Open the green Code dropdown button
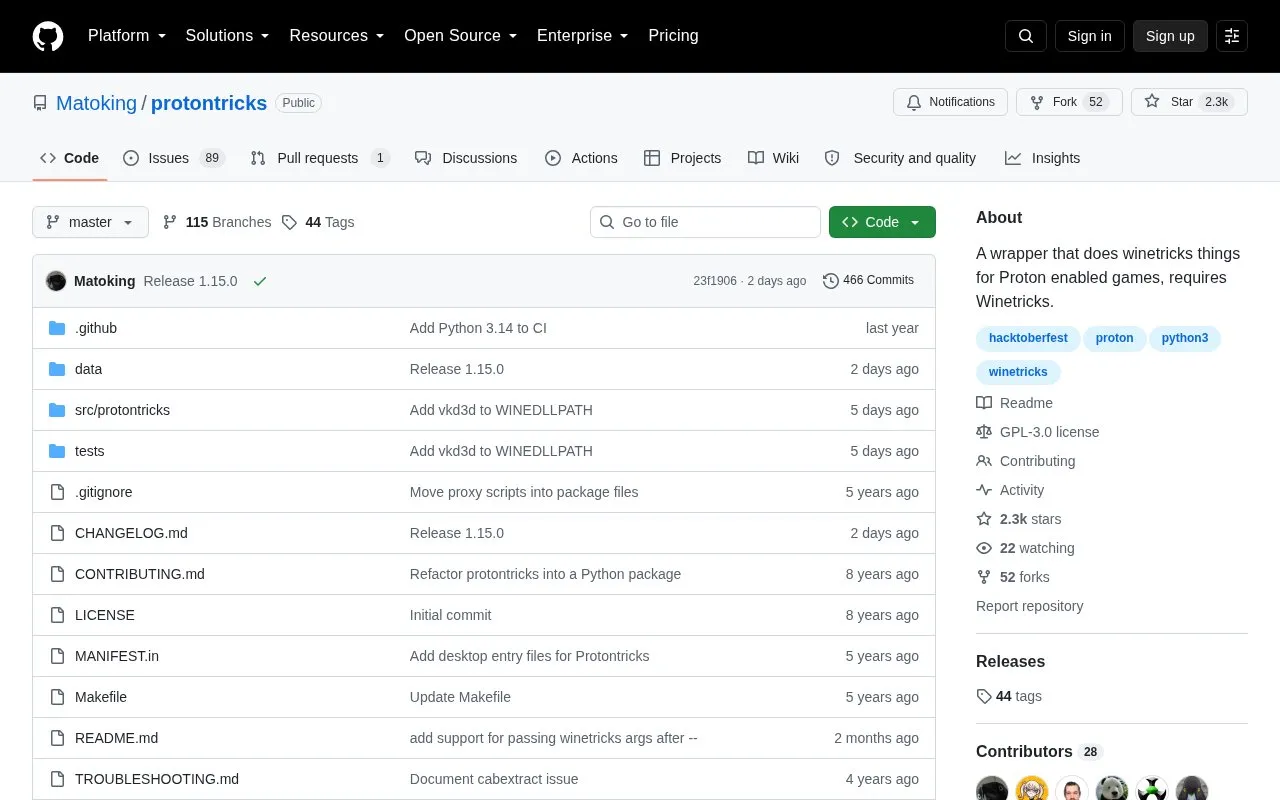Viewport: 1280px width, 800px height. pyautogui.click(x=882, y=222)
